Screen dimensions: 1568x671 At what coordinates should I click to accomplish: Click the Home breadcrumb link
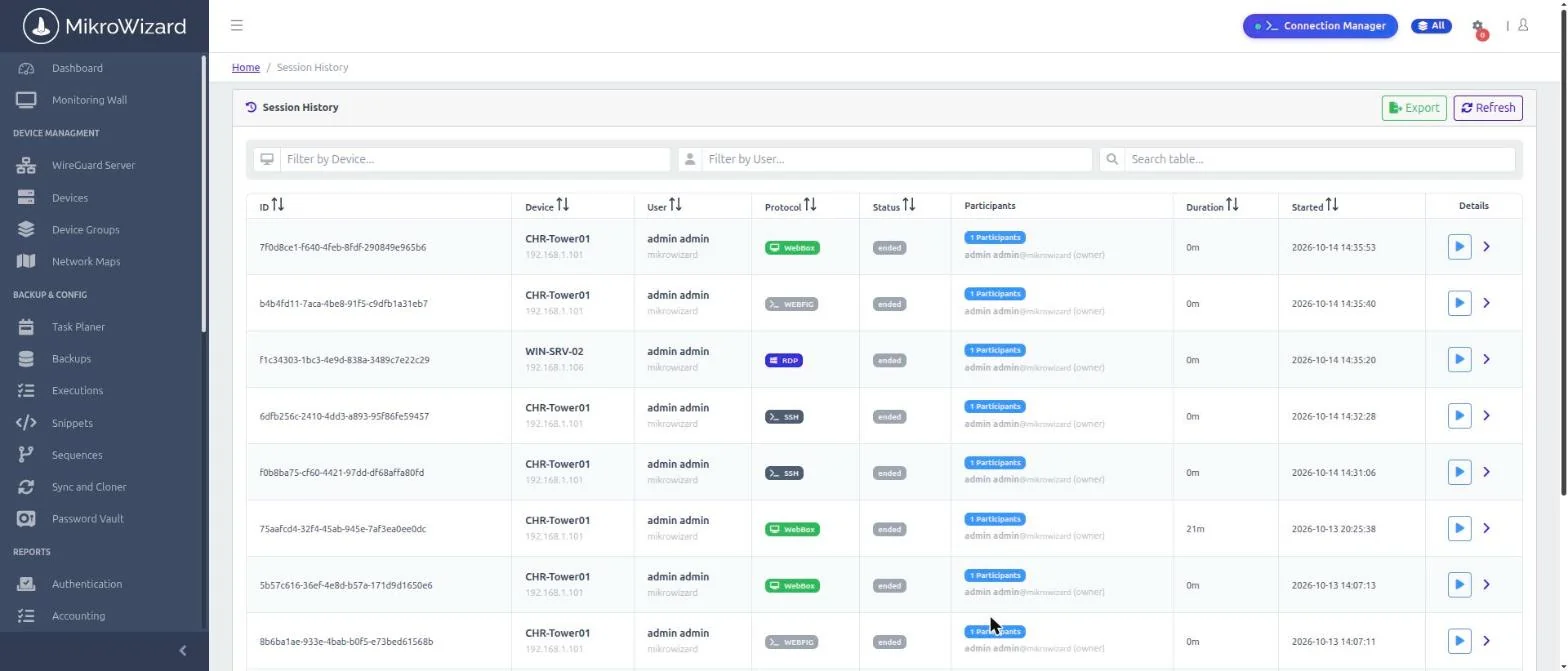[x=246, y=67]
